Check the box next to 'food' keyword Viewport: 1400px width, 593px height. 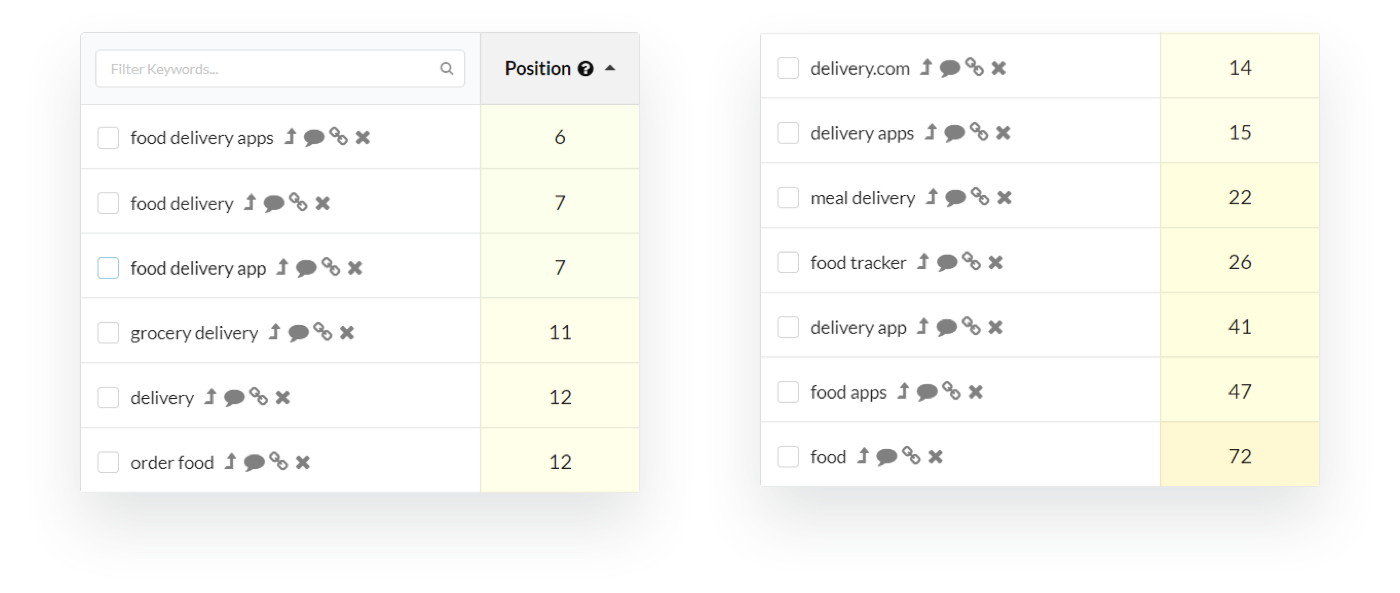pyautogui.click(x=788, y=457)
